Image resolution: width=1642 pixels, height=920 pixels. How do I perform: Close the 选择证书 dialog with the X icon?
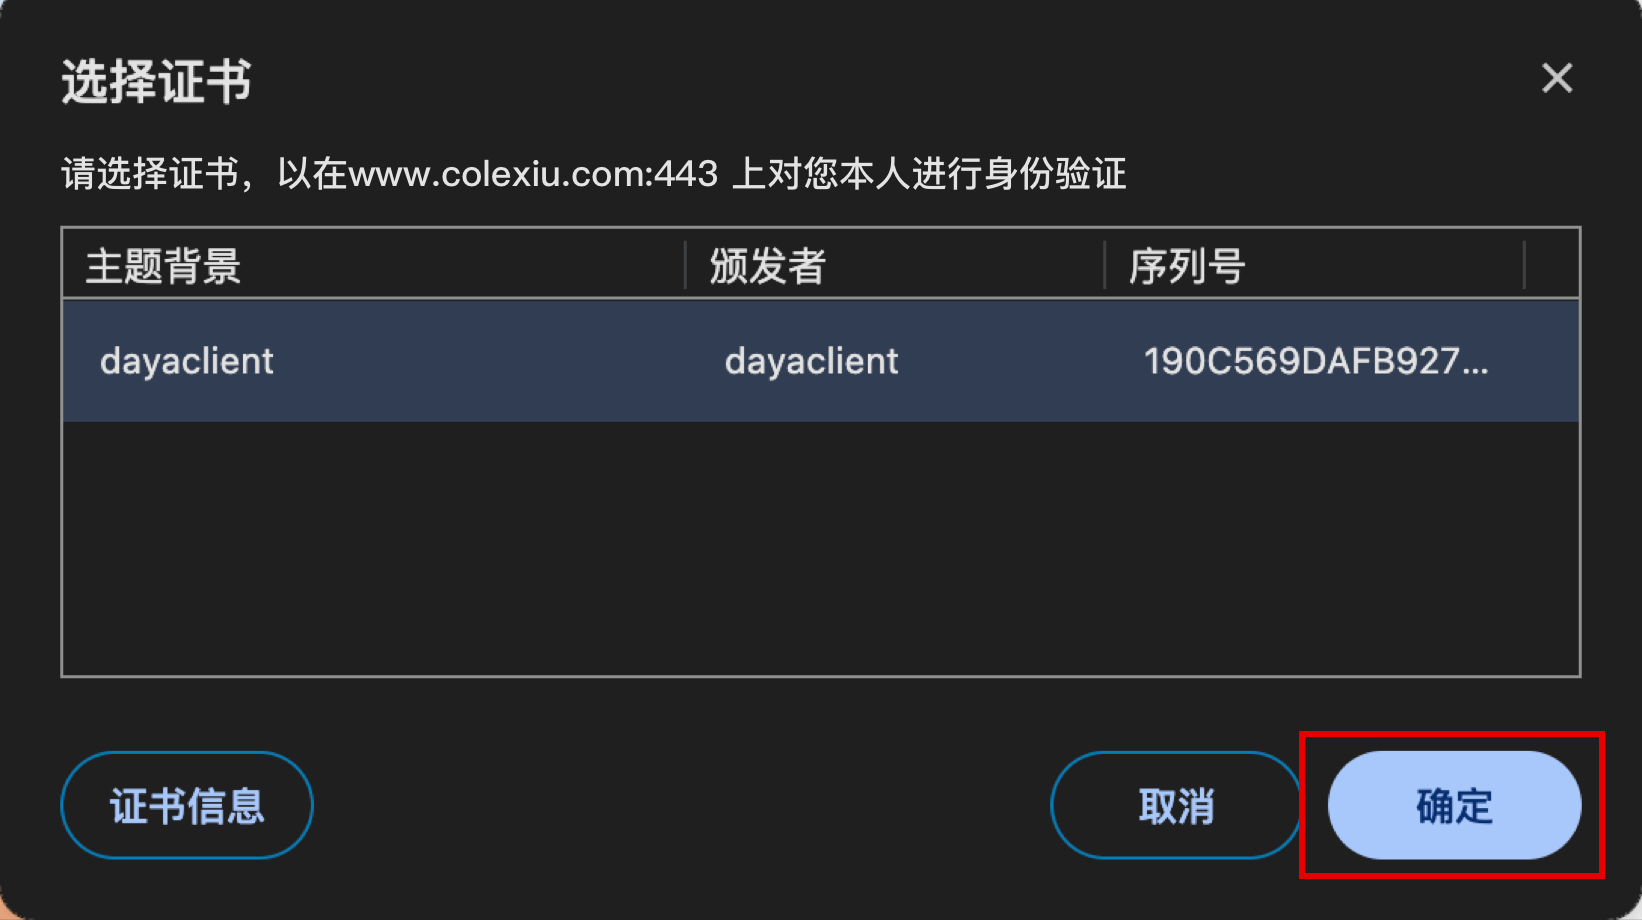pos(1557,78)
